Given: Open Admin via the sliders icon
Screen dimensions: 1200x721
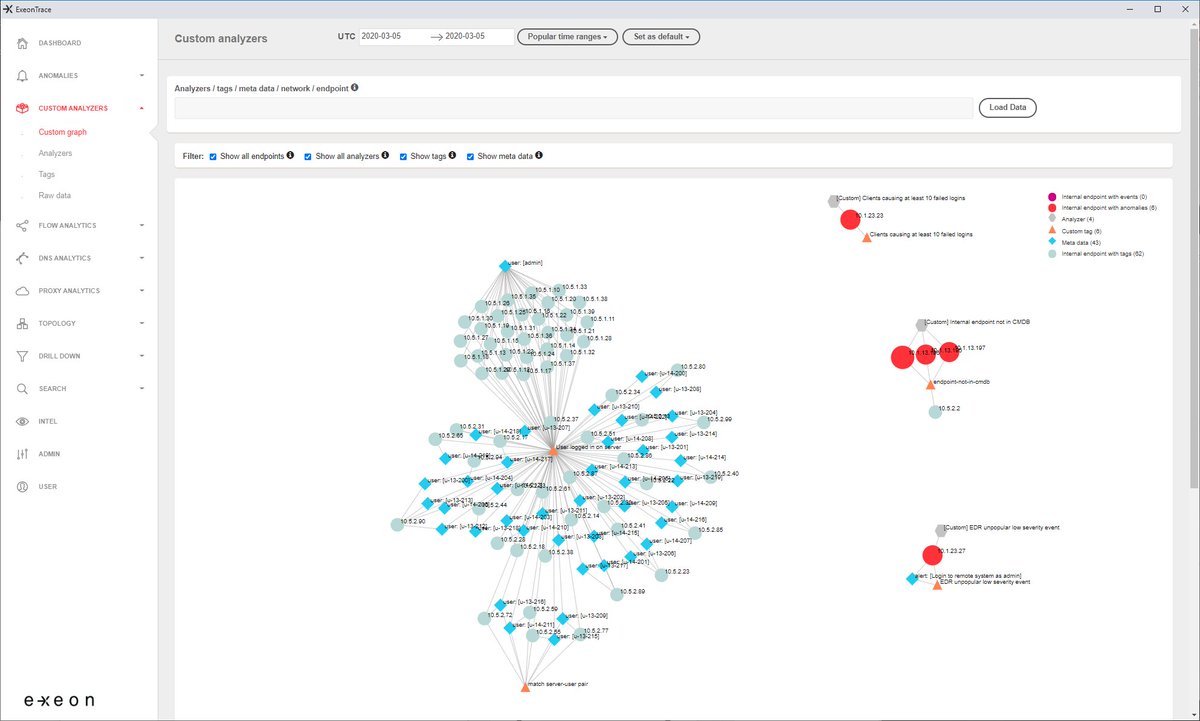Looking at the screenshot, I should coord(20,453).
